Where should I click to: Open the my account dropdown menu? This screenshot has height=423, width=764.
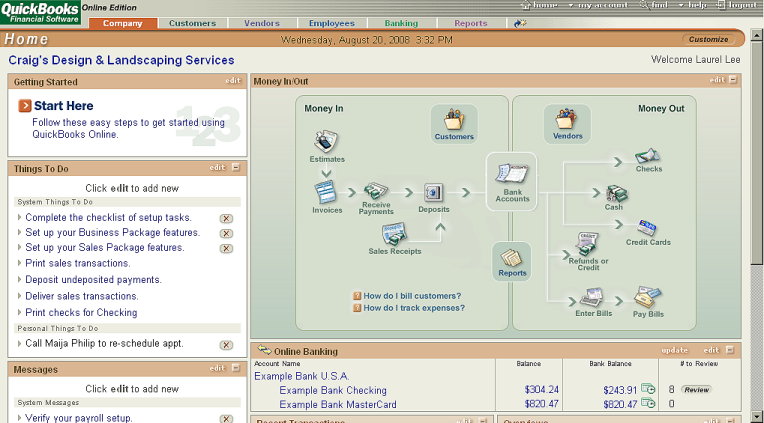click(598, 5)
